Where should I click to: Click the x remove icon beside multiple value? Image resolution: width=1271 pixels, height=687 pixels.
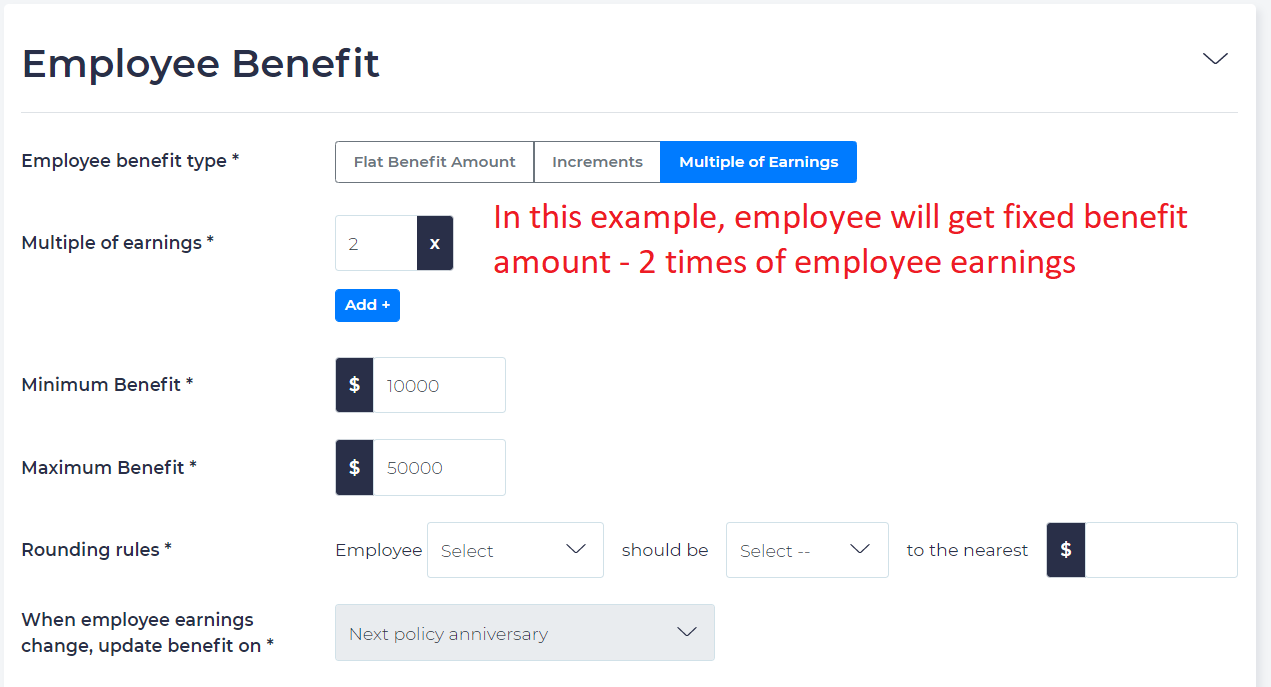tap(434, 242)
